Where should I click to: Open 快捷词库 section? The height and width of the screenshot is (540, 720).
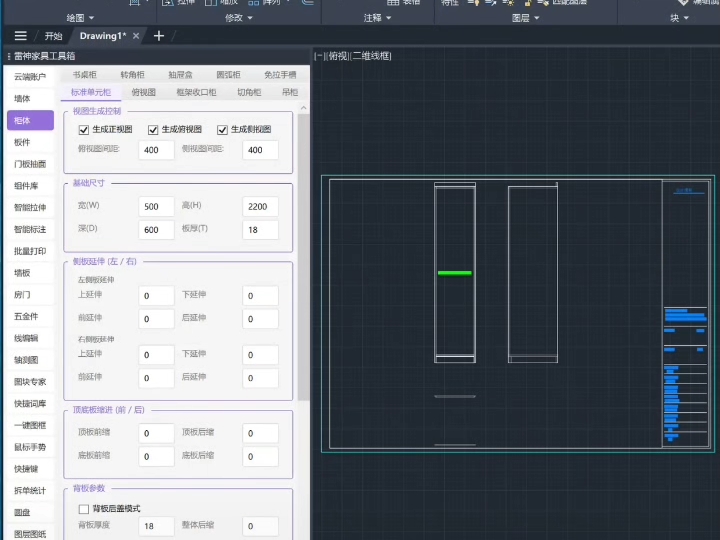point(30,404)
